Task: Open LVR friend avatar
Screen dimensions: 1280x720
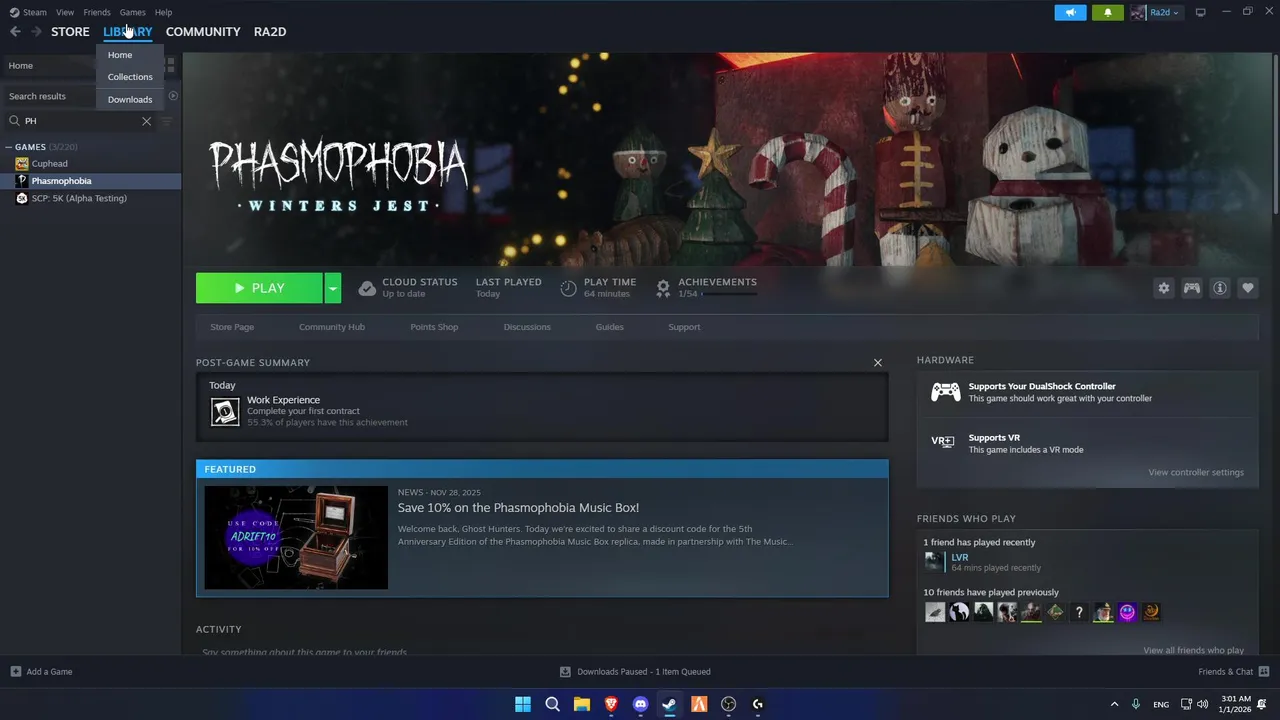Action: [934, 562]
